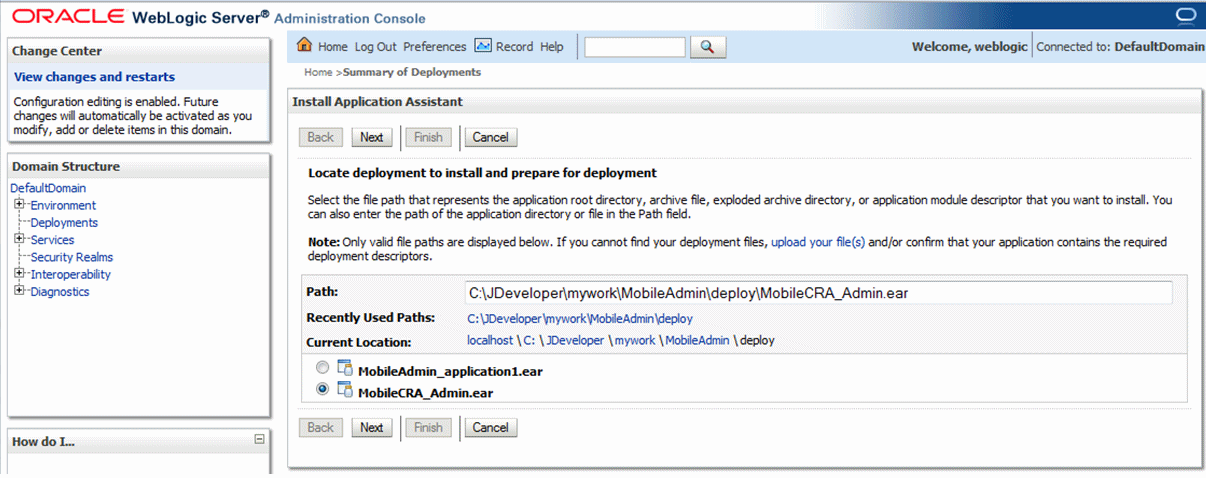Navigate to JDeveloper in Current Location

(575, 340)
